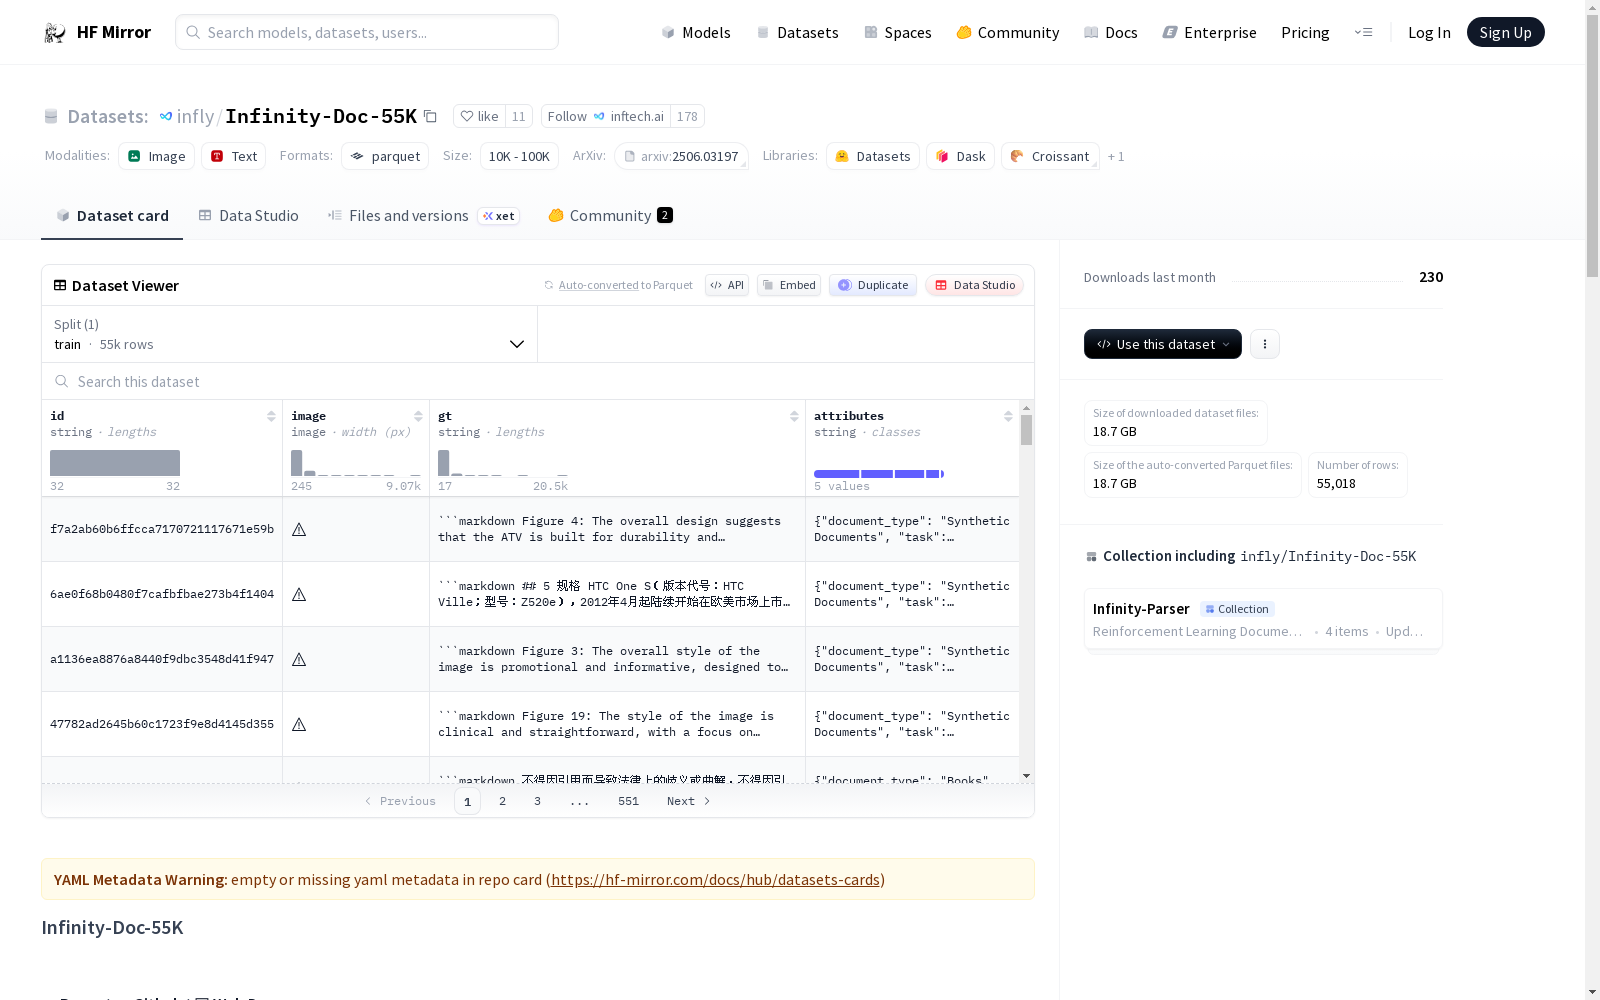Viewport: 1600px width, 1000px height.
Task: Click the attributes classes distribution bar
Action: tap(879, 474)
